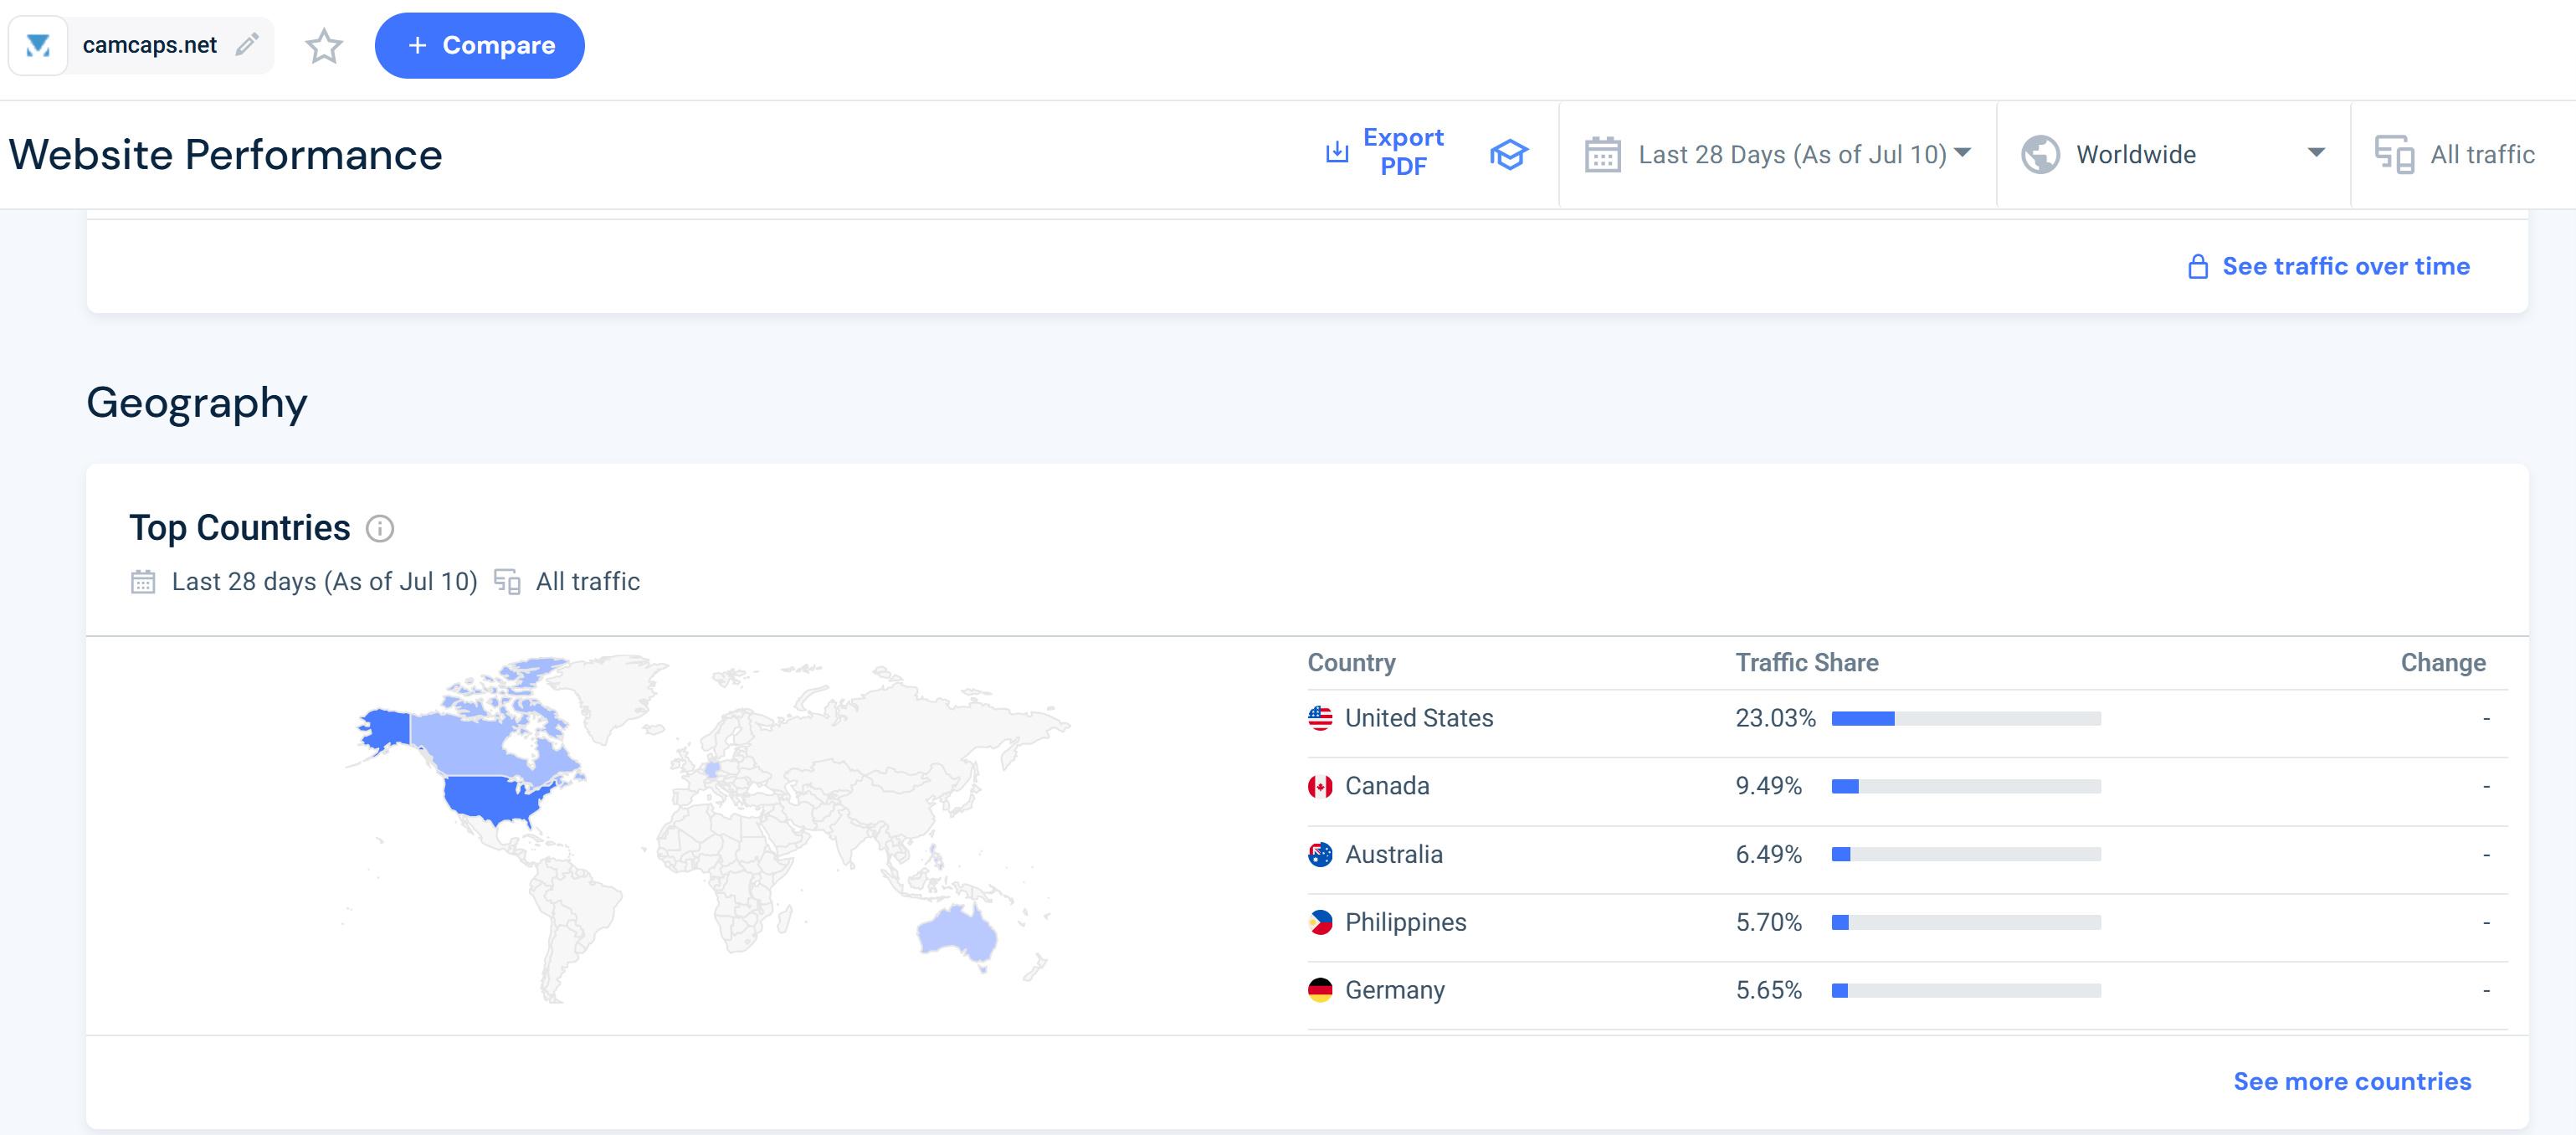
Task: Click the Germany flag icon
Action: (1320, 990)
